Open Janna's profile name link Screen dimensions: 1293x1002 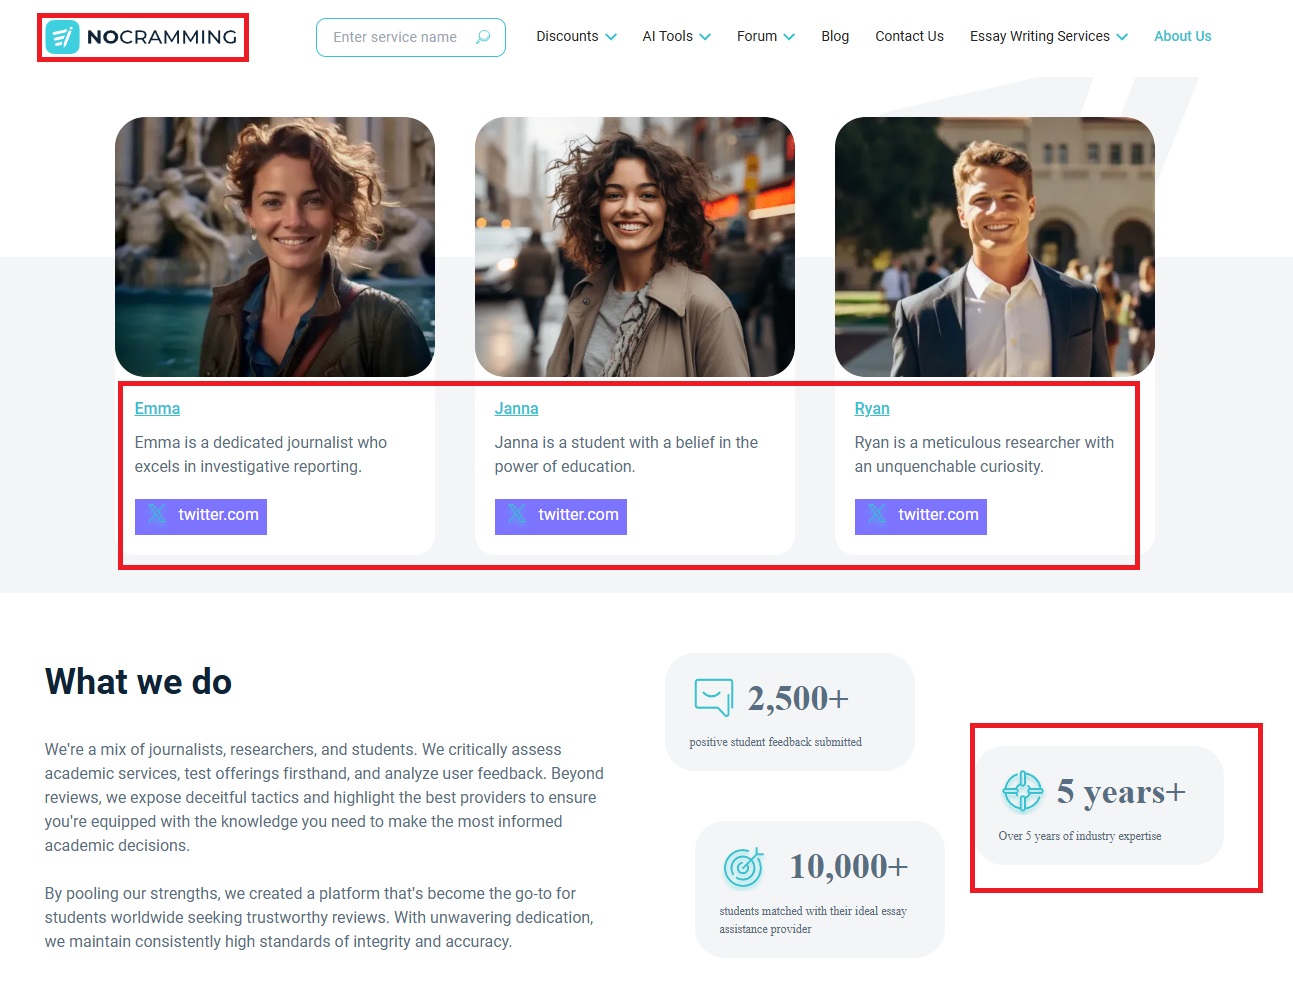click(x=516, y=408)
